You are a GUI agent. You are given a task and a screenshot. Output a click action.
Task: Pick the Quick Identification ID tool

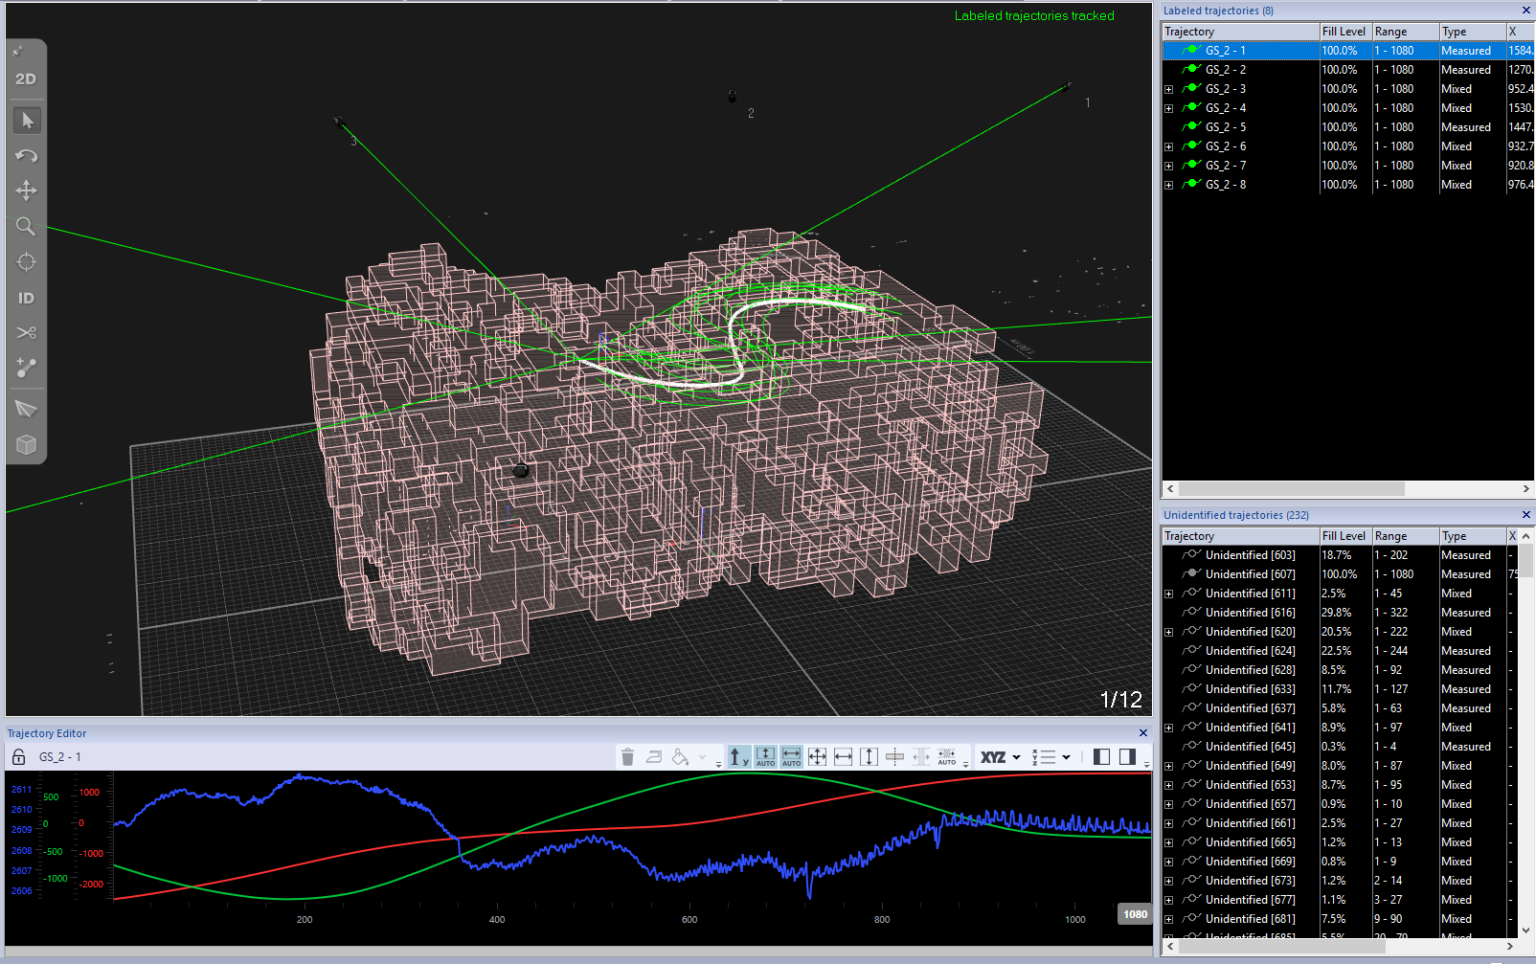26,298
